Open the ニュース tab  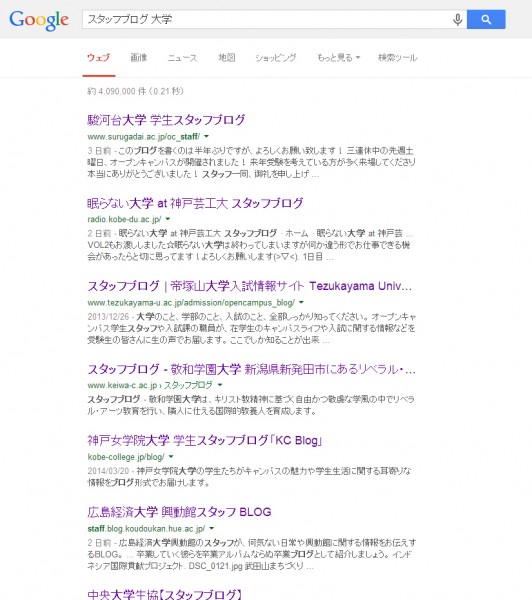(182, 58)
